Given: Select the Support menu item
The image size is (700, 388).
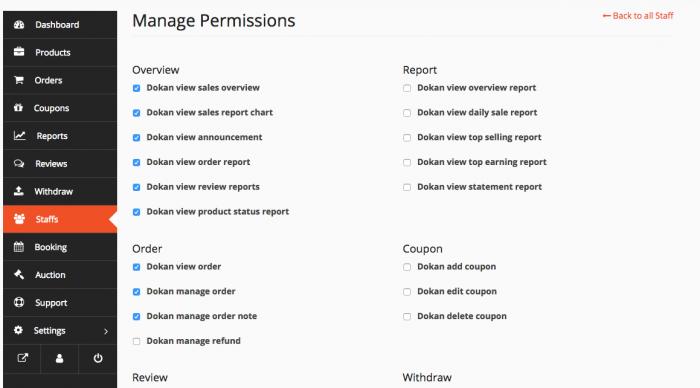Looking at the screenshot, I should tap(60, 302).
